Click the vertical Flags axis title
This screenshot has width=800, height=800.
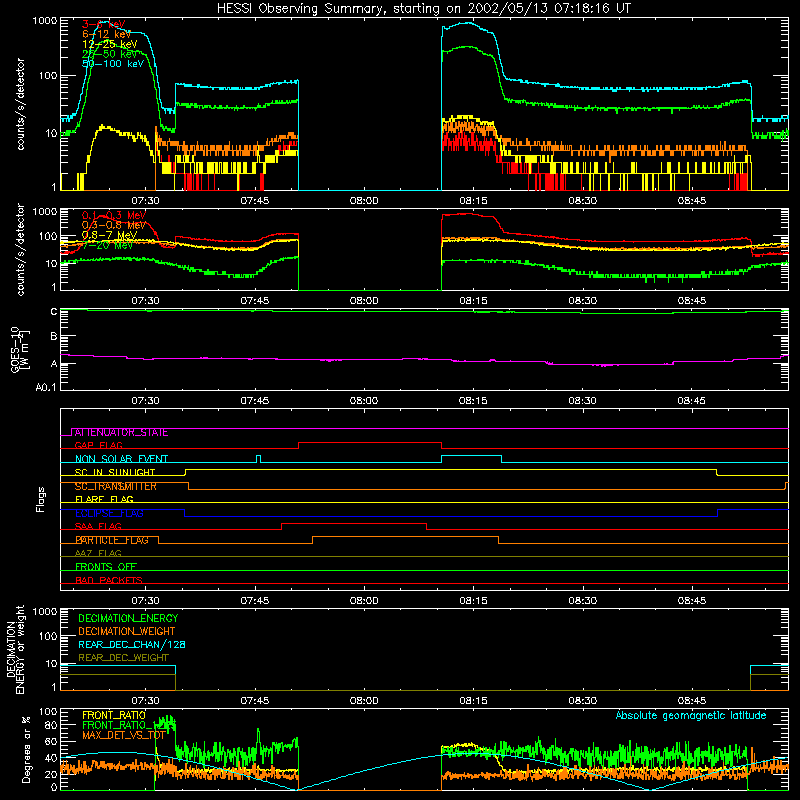[x=41, y=499]
